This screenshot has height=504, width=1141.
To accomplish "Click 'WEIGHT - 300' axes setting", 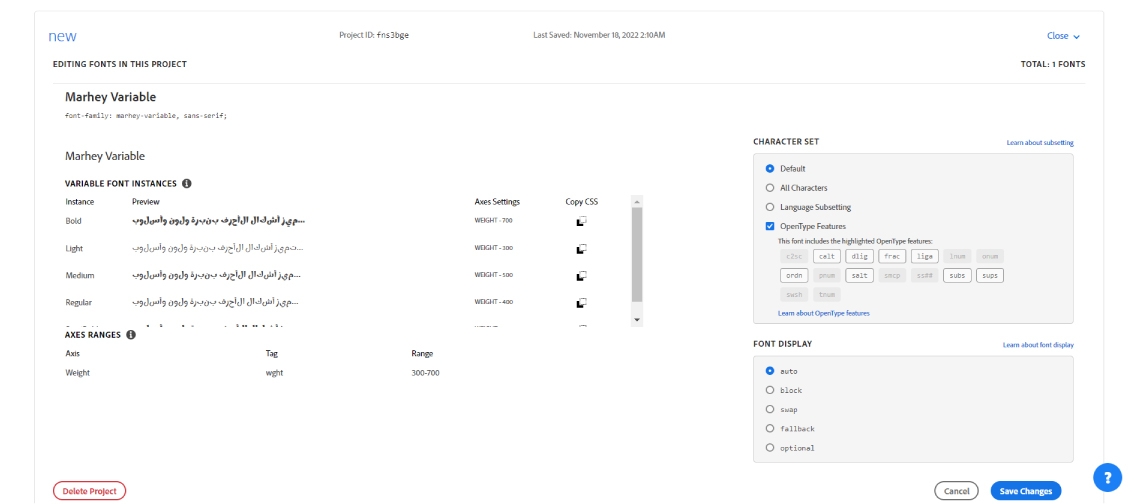I will click(x=493, y=248).
